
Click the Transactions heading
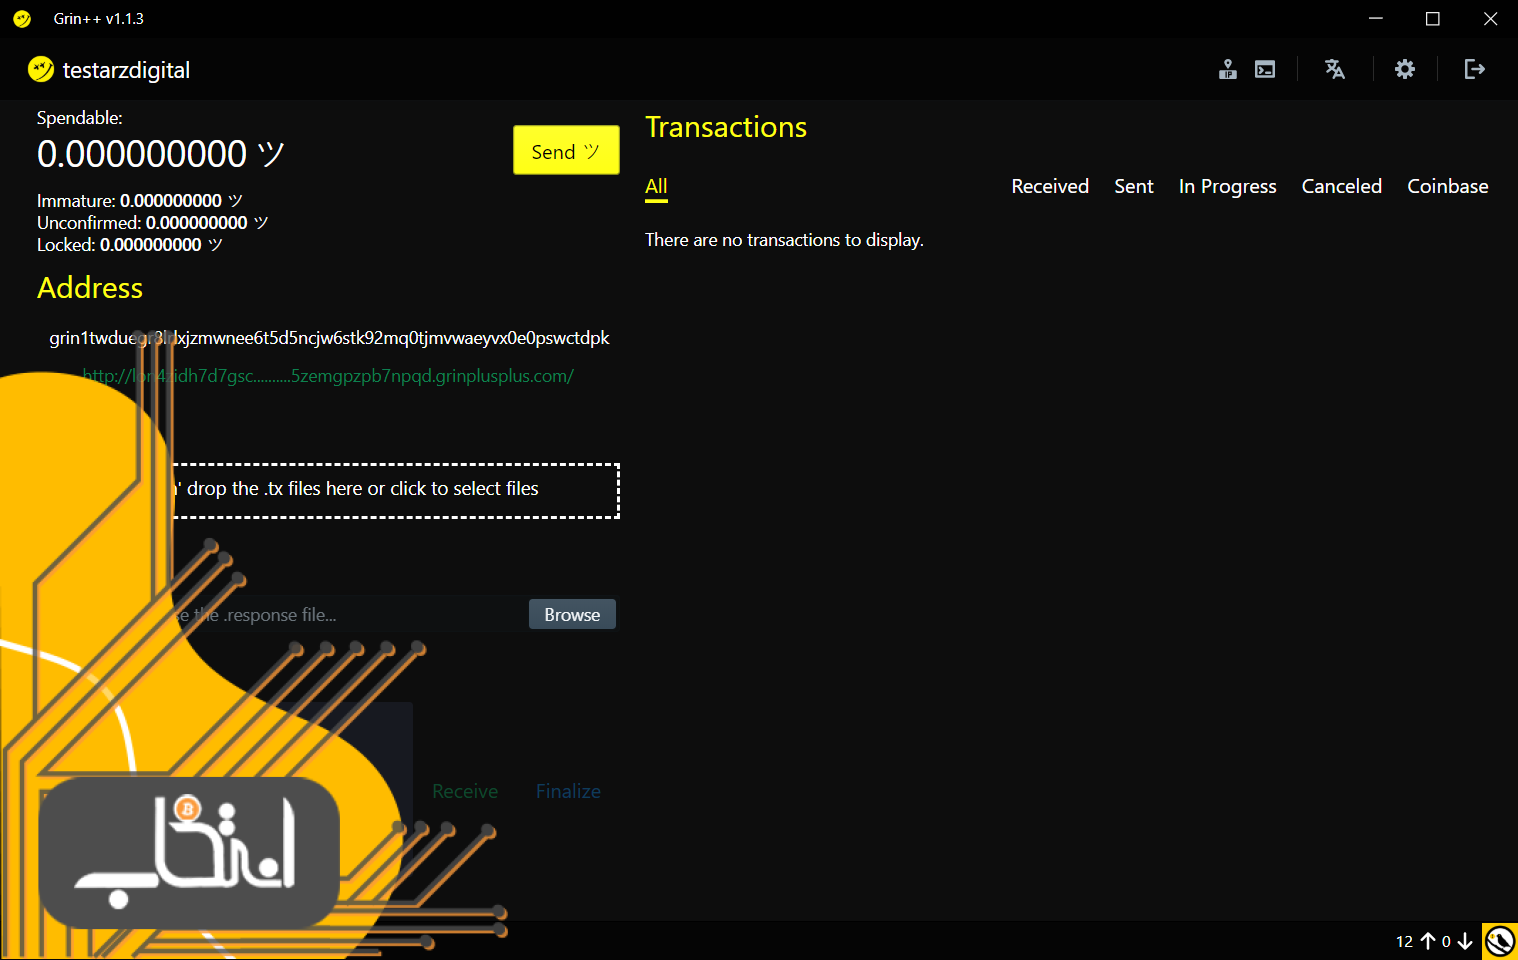pos(726,127)
